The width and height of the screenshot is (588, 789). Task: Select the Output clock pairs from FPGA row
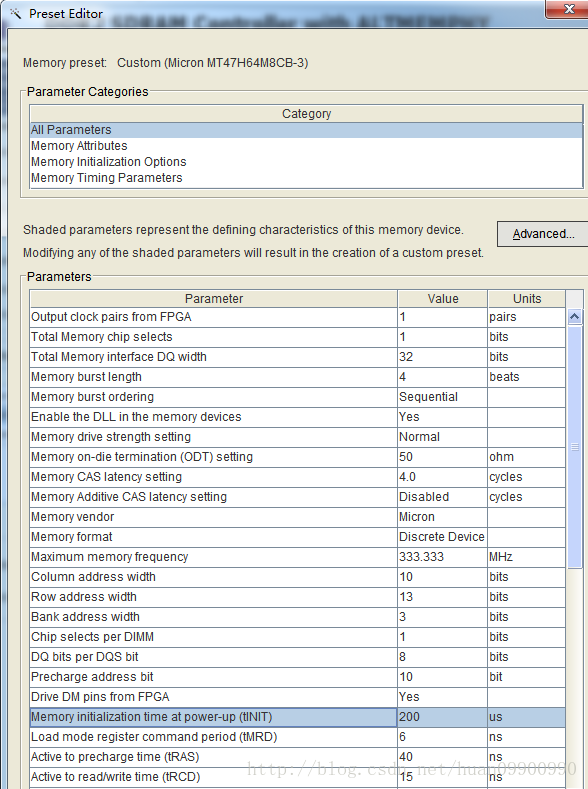[297, 317]
